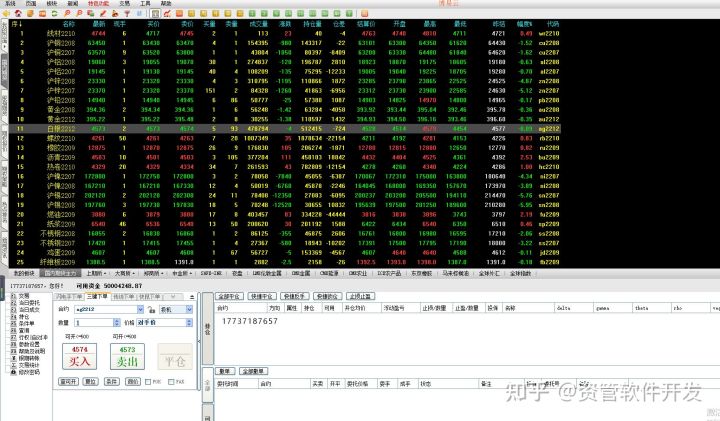Open the 价格 对手价 selector
The width and height of the screenshot is (720, 421).
click(x=164, y=323)
